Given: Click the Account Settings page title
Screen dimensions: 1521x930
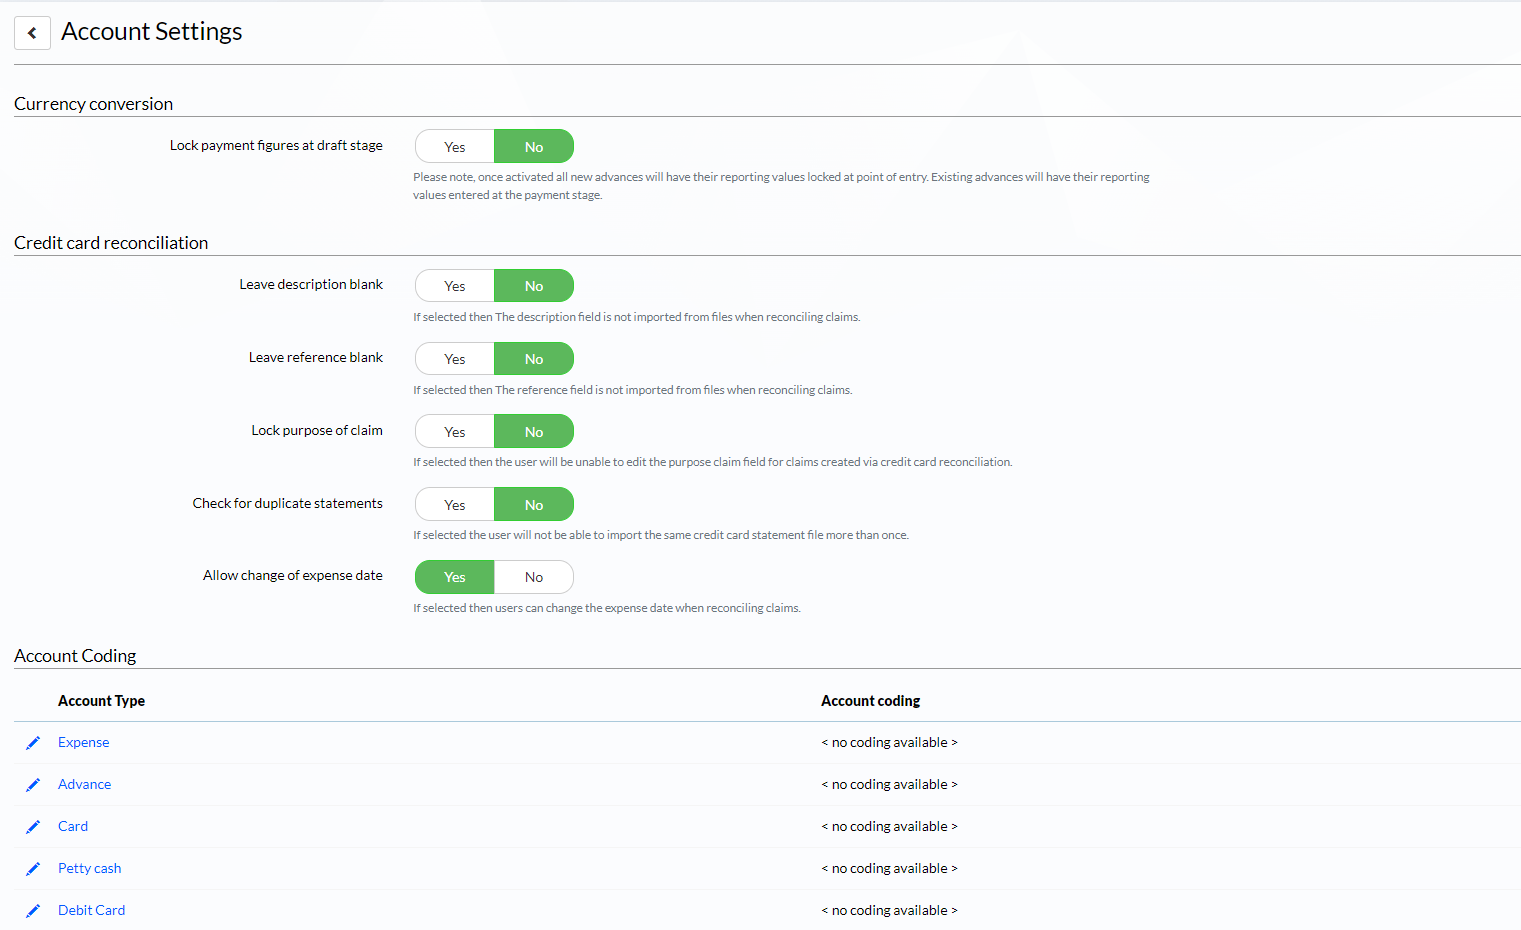Looking at the screenshot, I should tap(152, 32).
